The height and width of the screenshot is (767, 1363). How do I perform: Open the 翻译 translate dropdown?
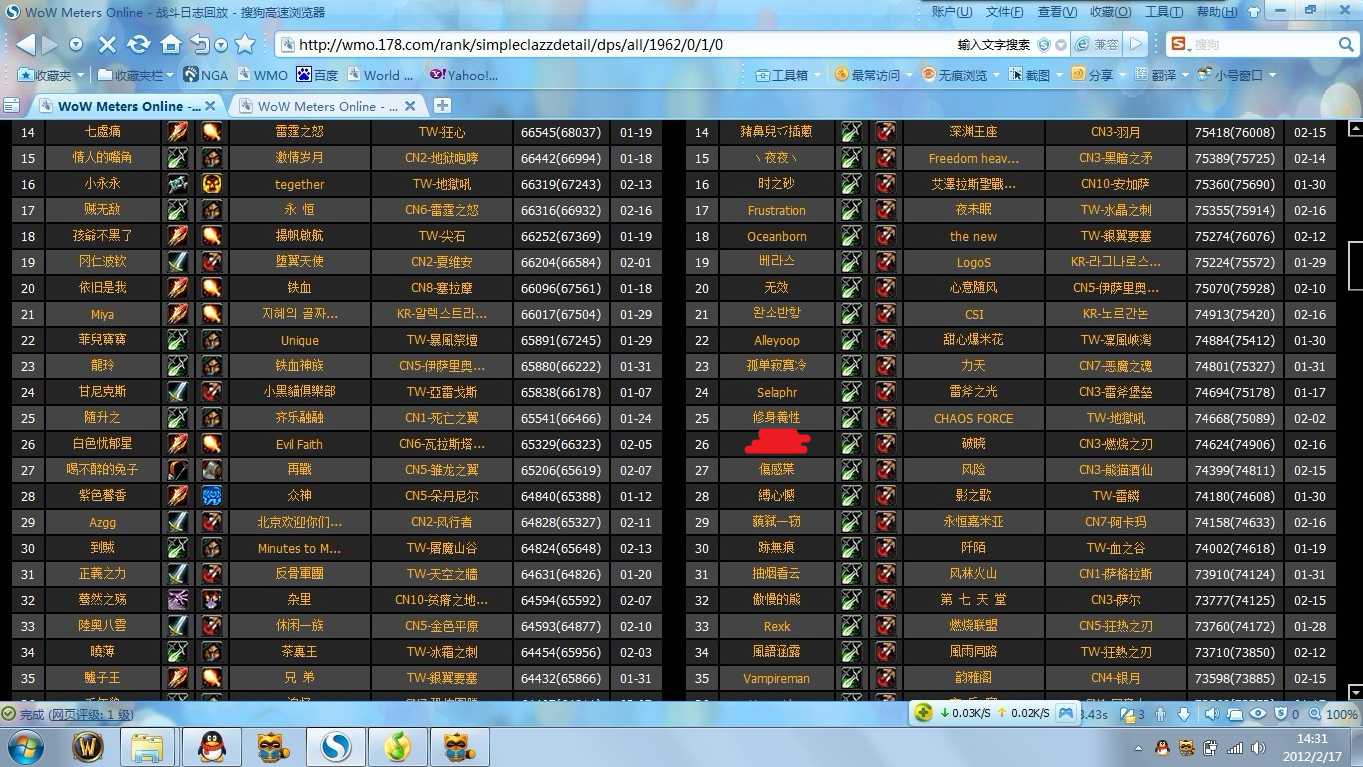point(1185,75)
